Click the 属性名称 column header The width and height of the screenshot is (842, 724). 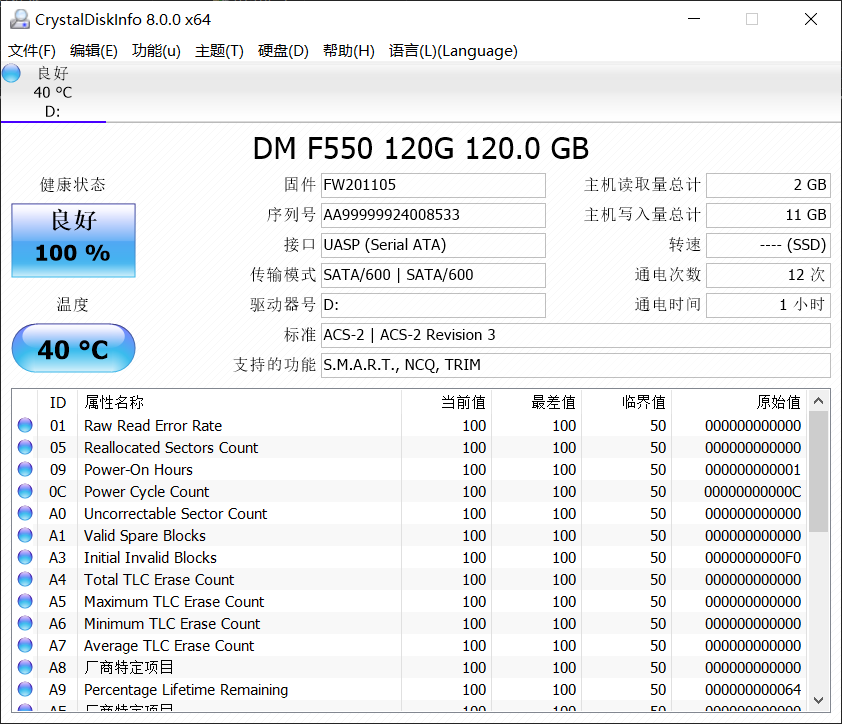(239, 402)
